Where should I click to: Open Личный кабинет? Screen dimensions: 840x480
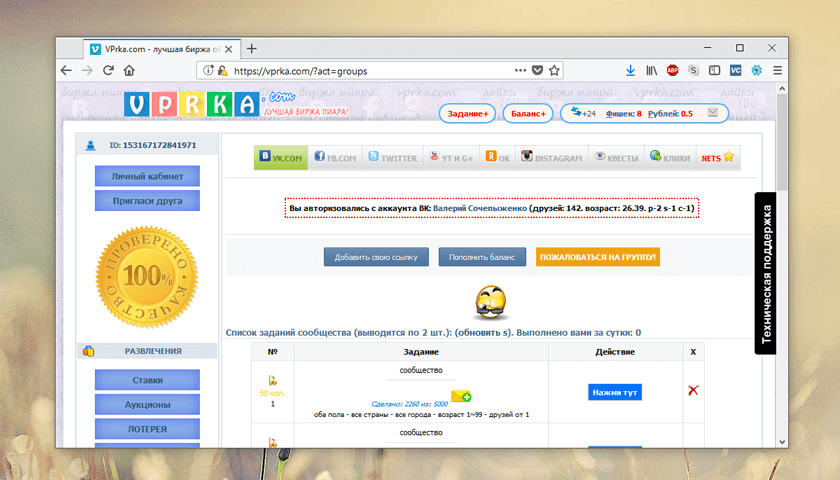[x=147, y=176]
